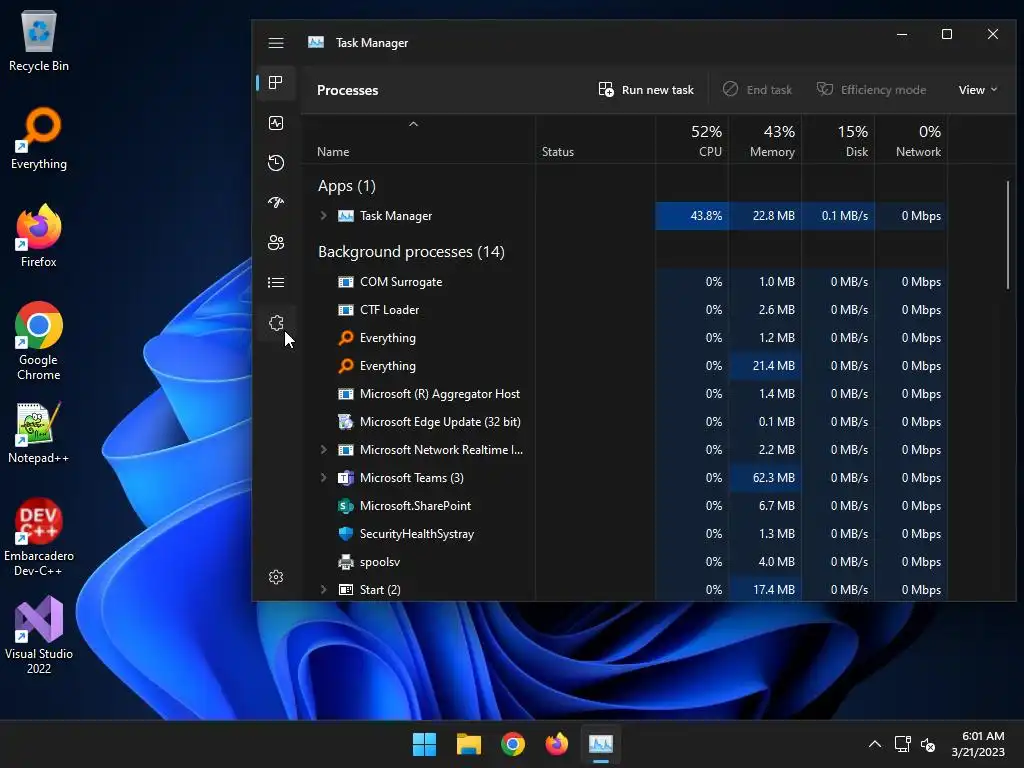
Task: Click the sort arrow above Name column
Action: [413, 124]
